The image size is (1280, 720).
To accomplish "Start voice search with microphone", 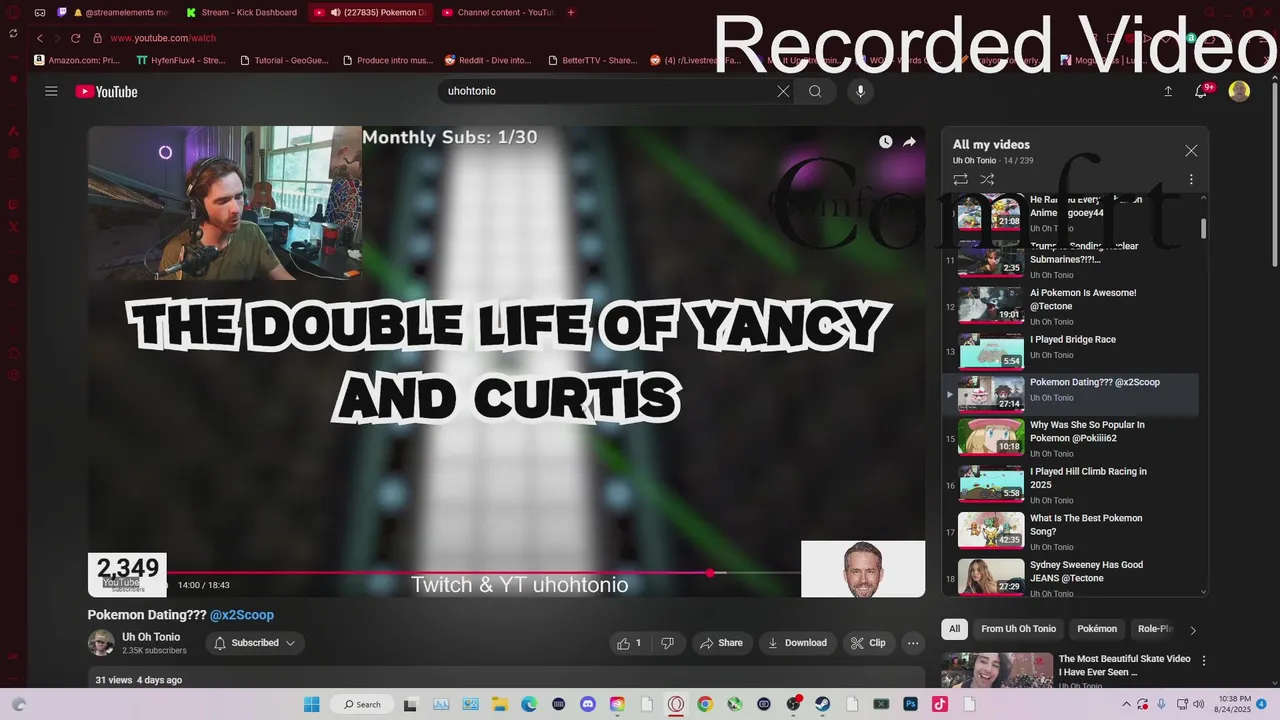I will pyautogui.click(x=860, y=91).
